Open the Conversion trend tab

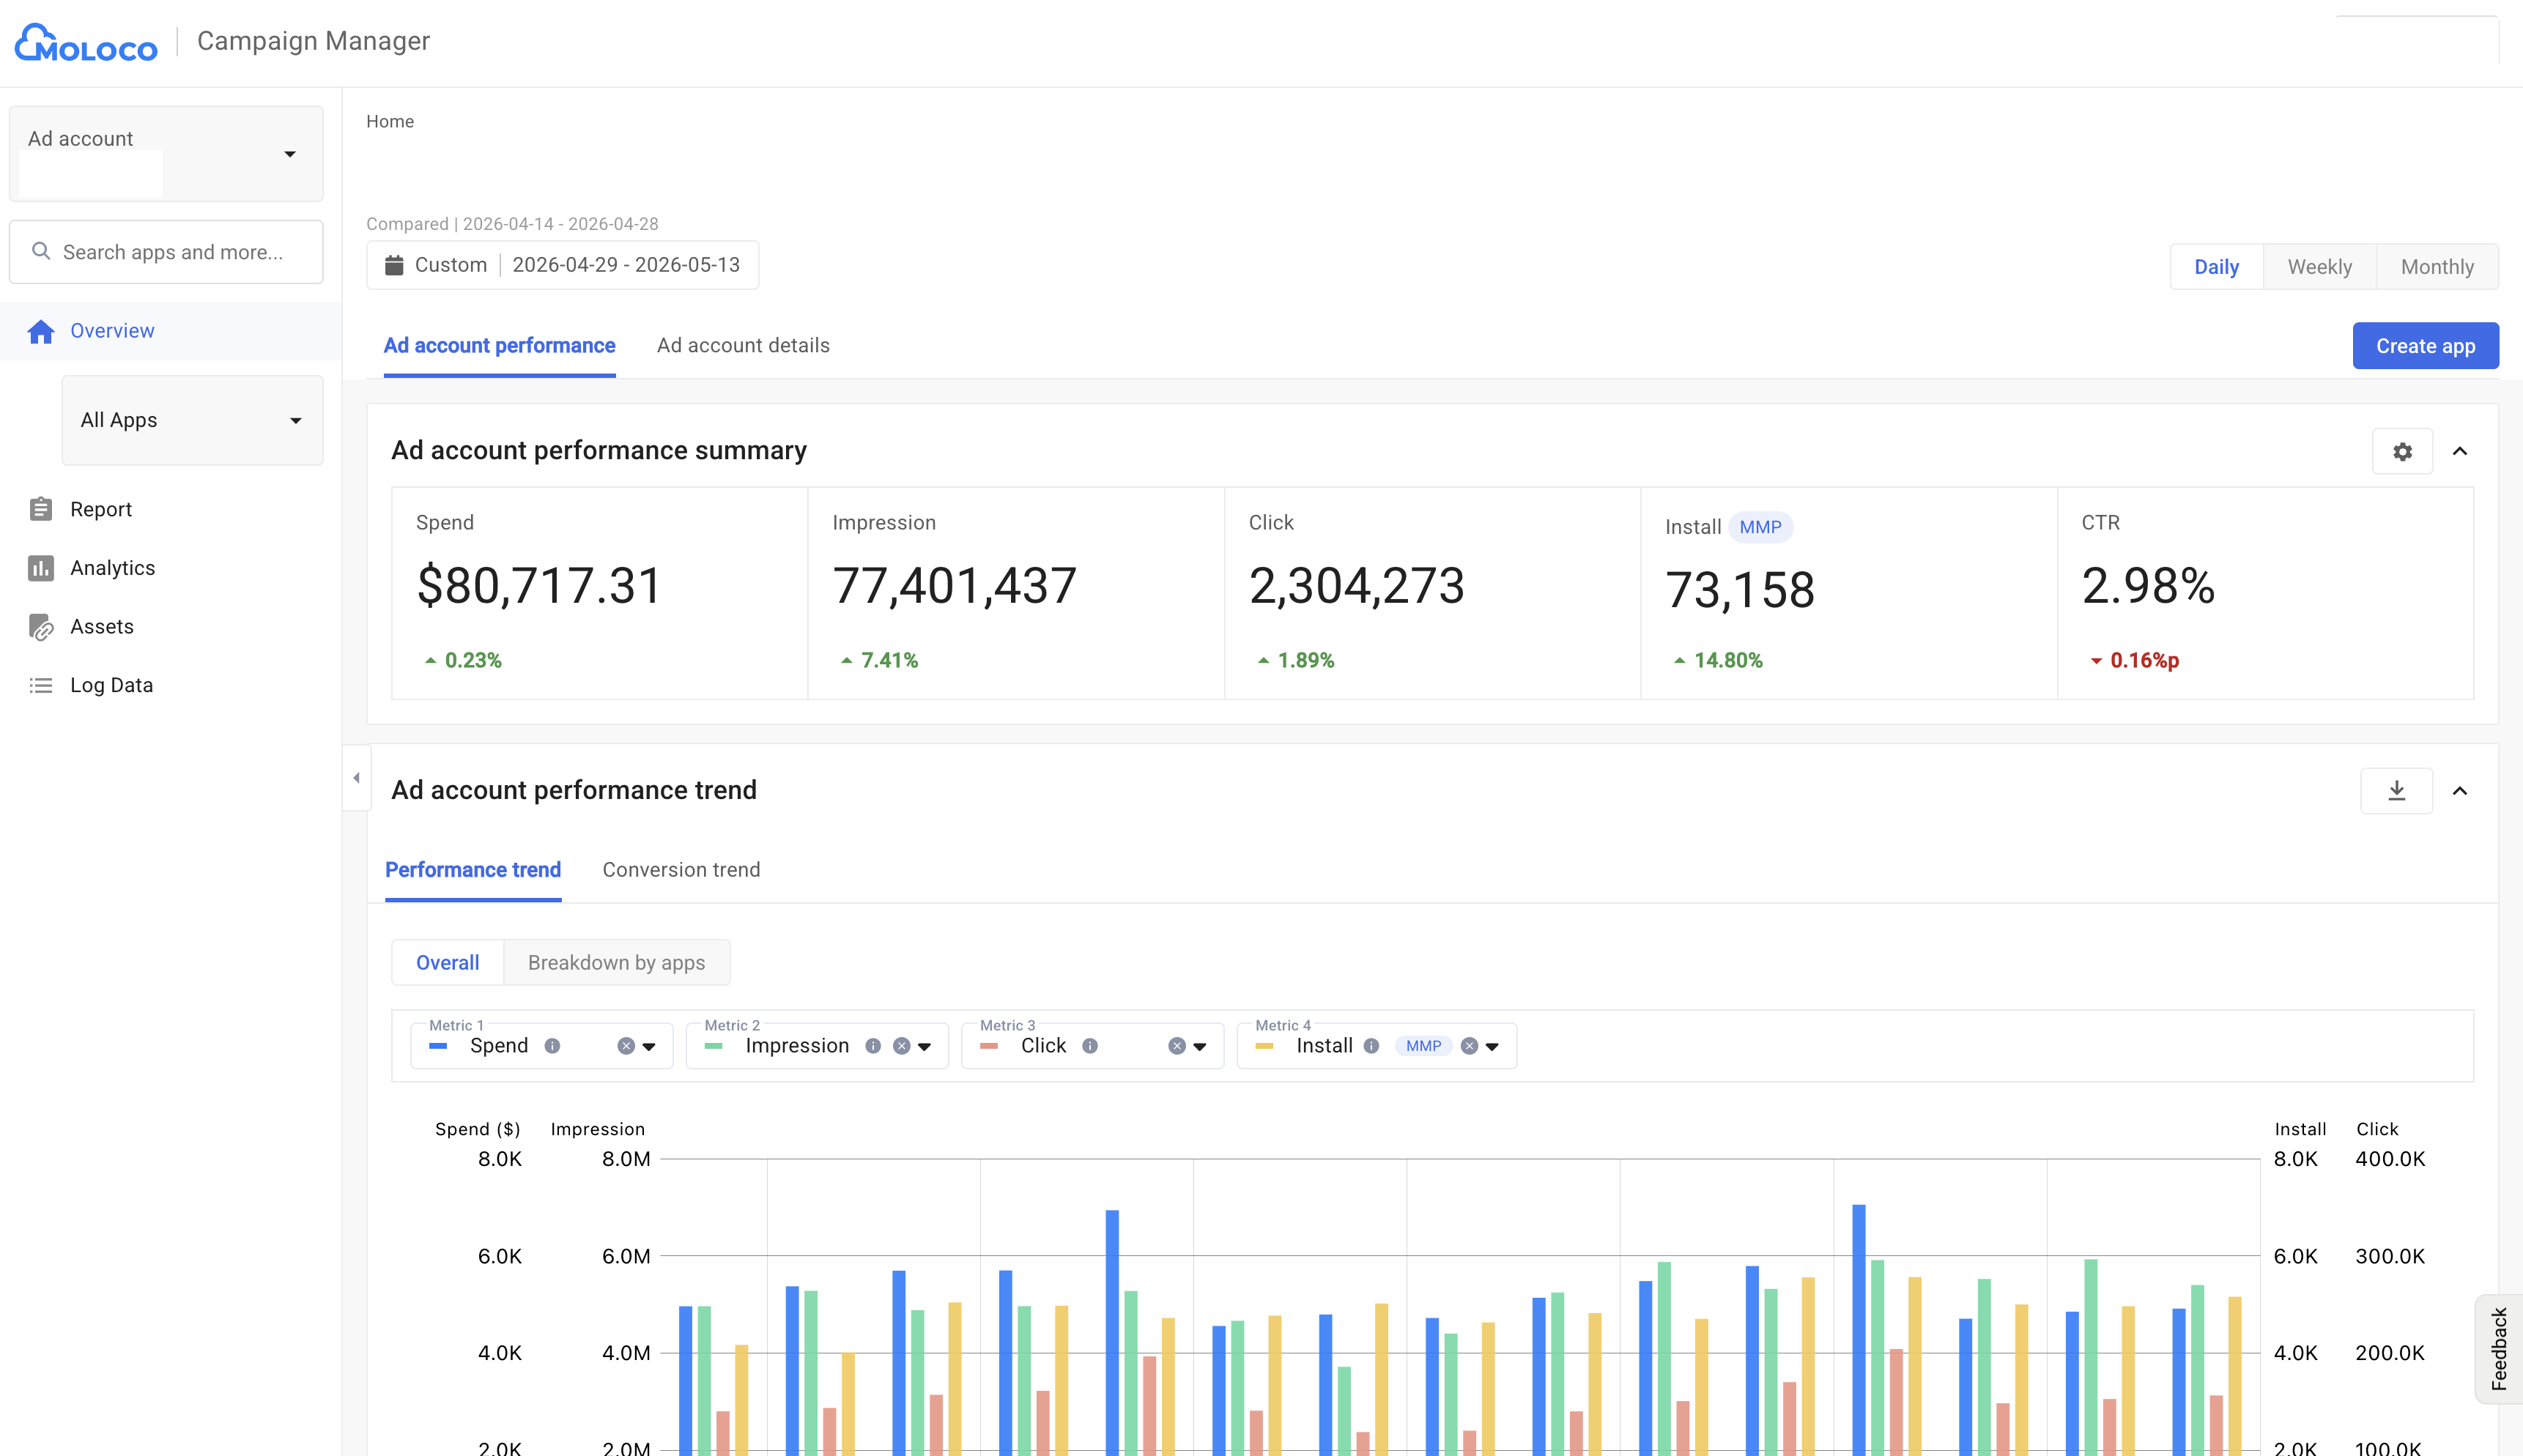pyautogui.click(x=681, y=870)
